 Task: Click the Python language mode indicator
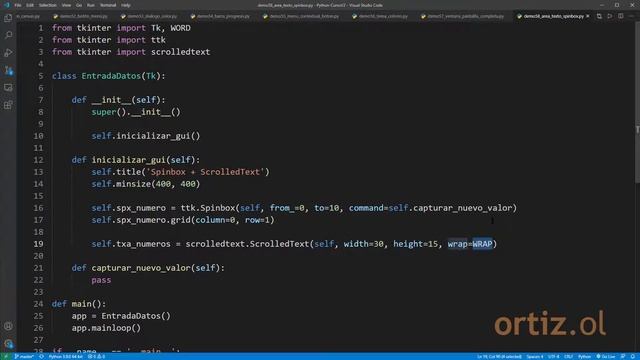pyautogui.click(x=584, y=356)
